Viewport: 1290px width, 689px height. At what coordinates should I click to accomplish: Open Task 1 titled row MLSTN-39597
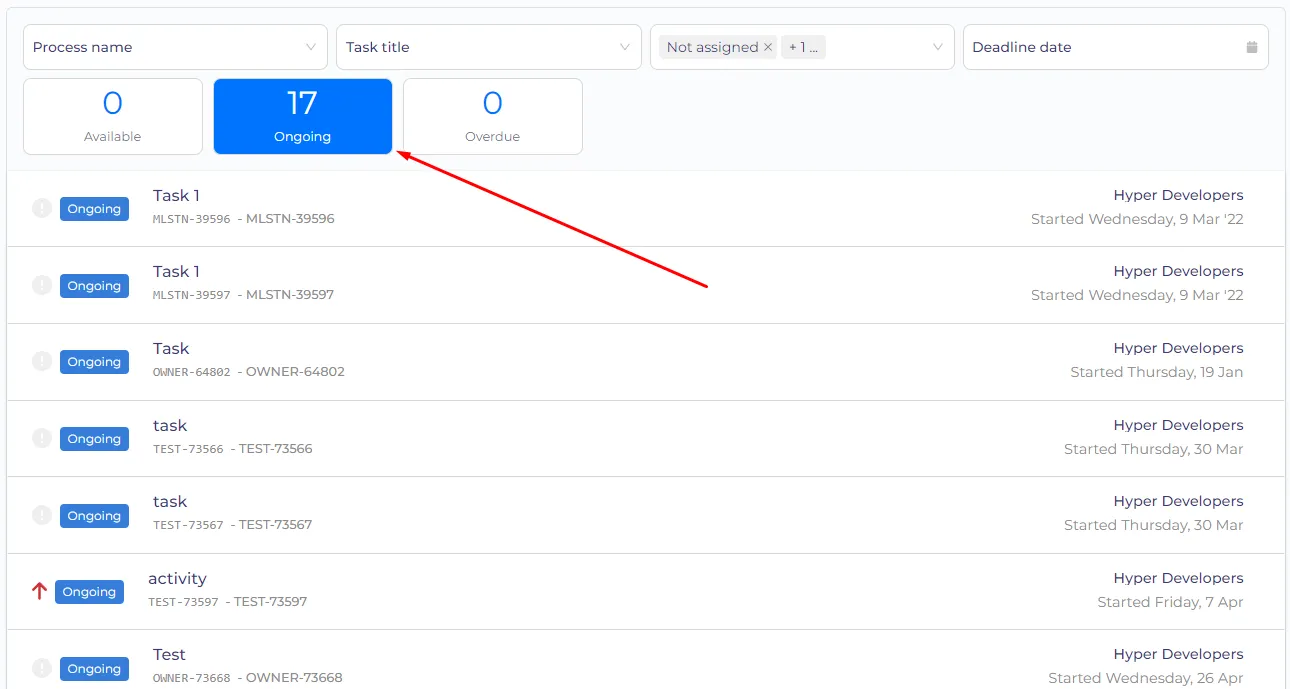(176, 271)
